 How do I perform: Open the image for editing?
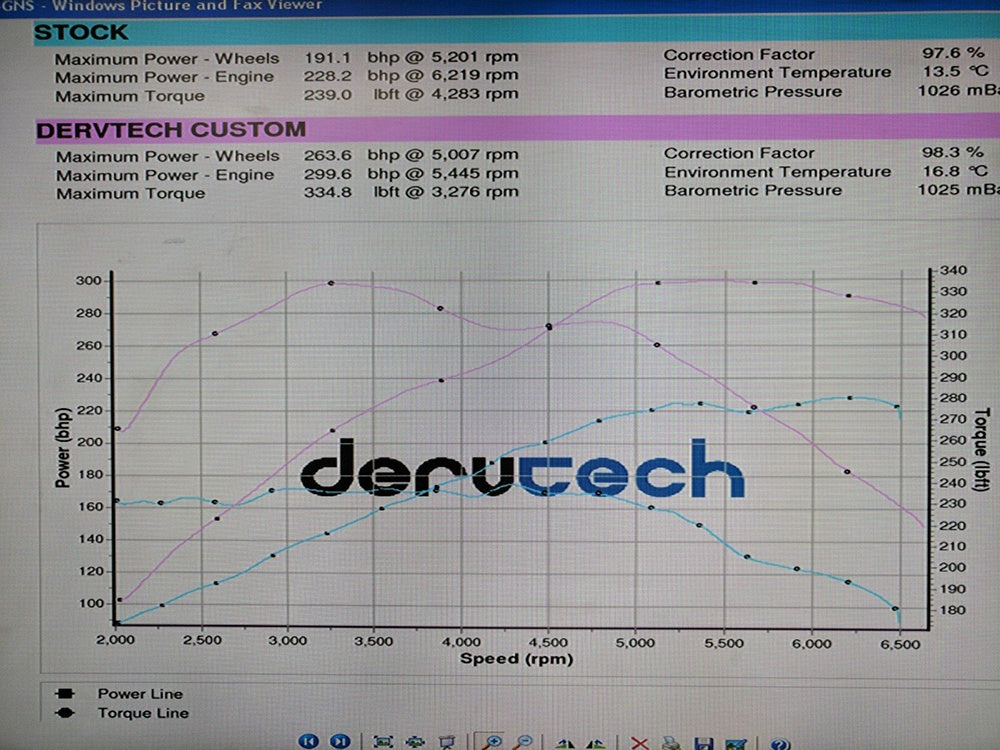736,741
